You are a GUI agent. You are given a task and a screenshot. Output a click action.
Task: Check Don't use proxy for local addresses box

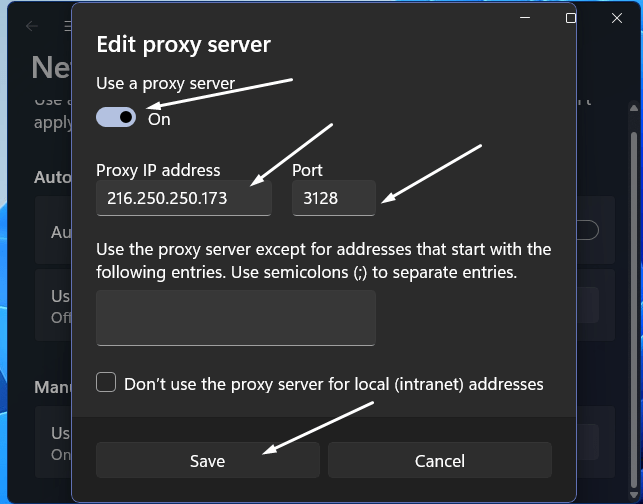click(106, 382)
